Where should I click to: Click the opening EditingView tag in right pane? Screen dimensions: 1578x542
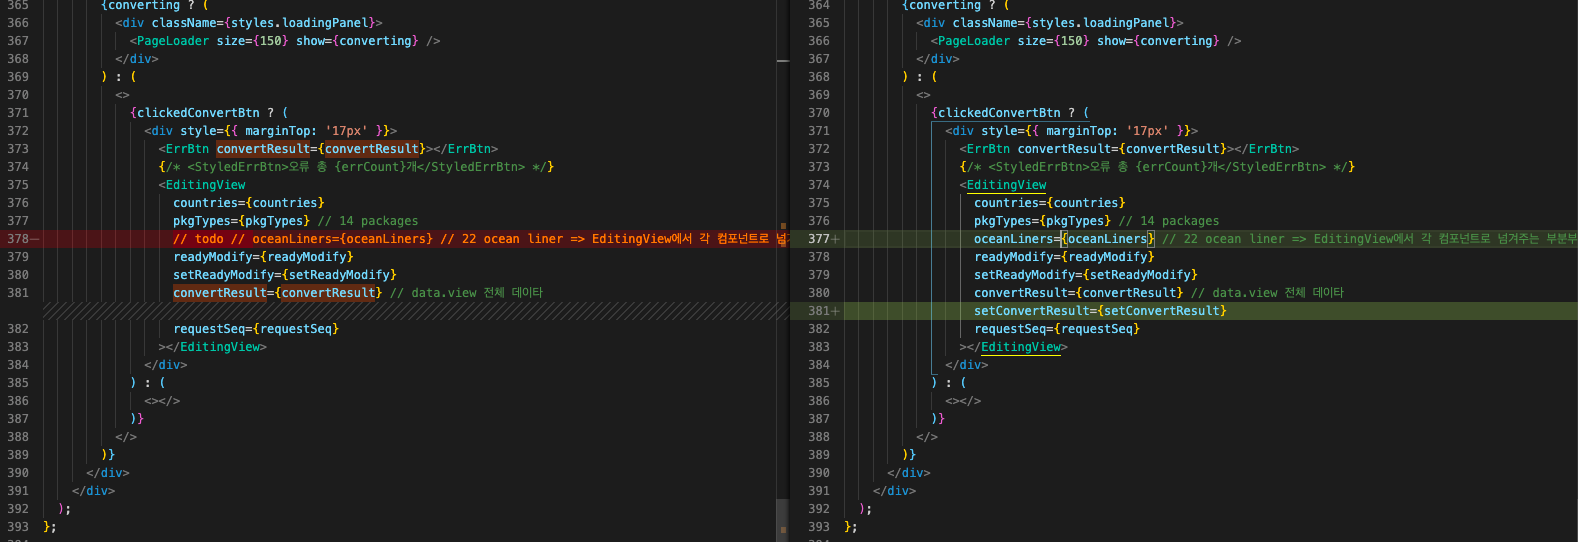(x=1006, y=185)
